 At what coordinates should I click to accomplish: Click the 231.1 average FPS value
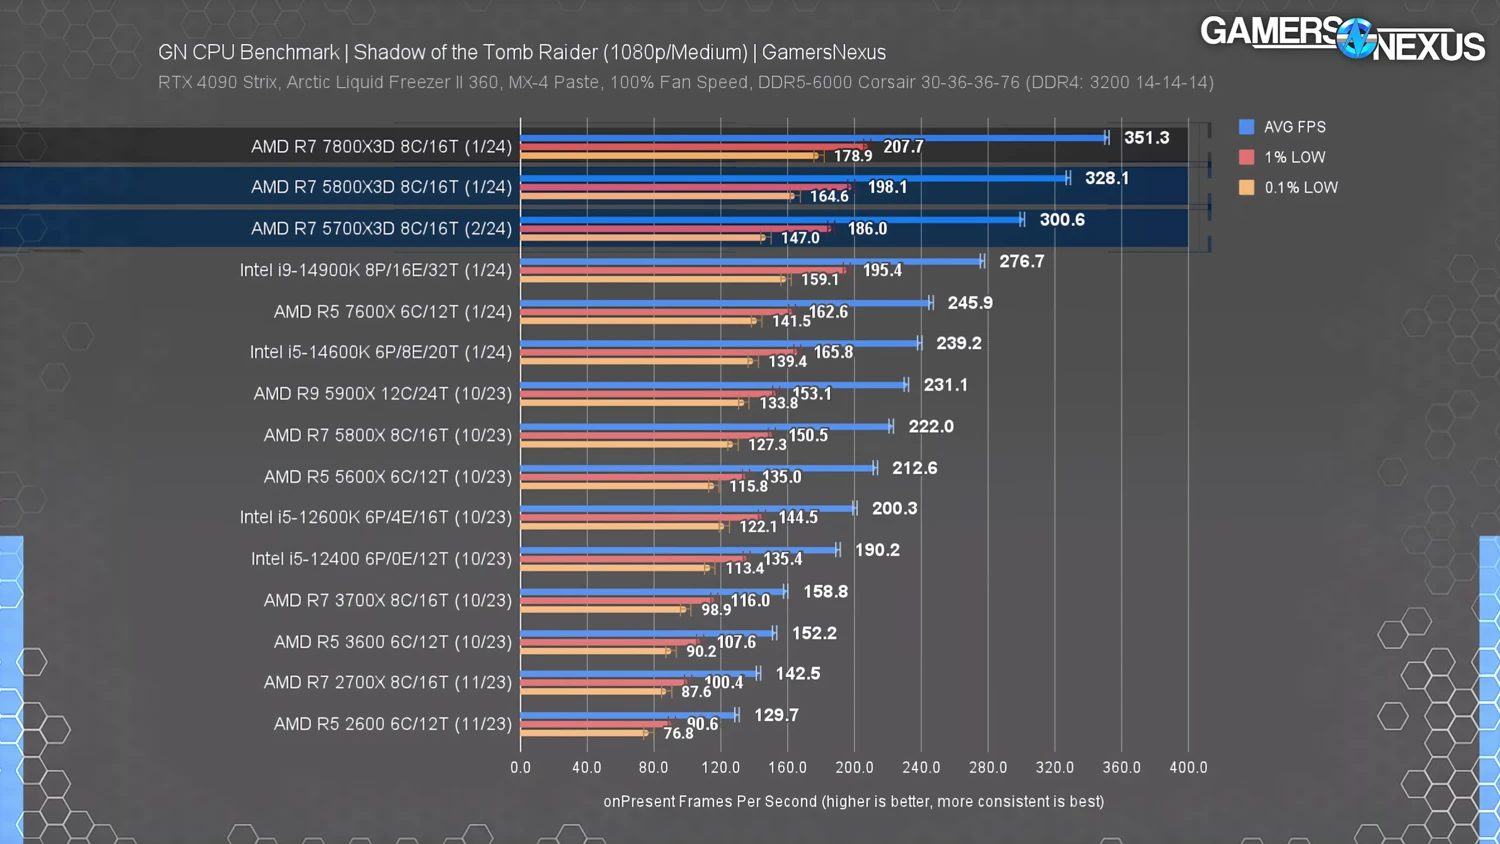[945, 385]
